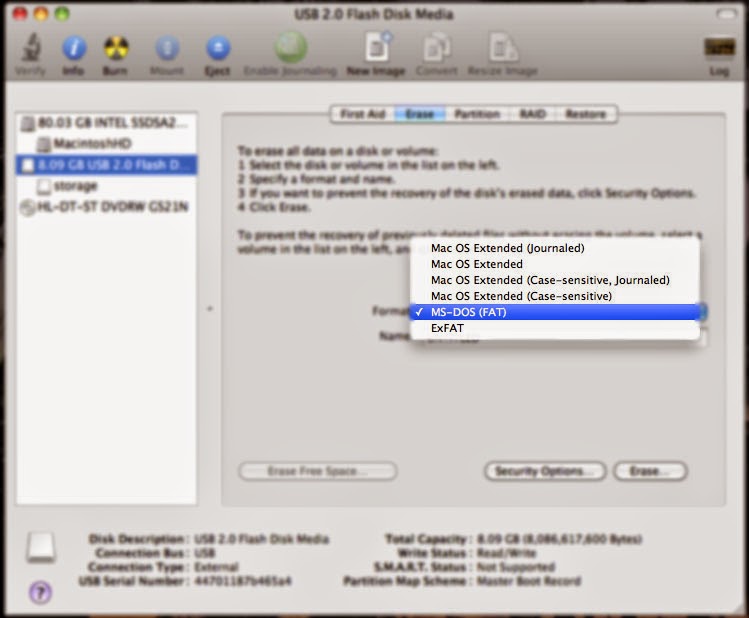
Task: Choose plain Mac OS Extended format
Action: coord(555,264)
